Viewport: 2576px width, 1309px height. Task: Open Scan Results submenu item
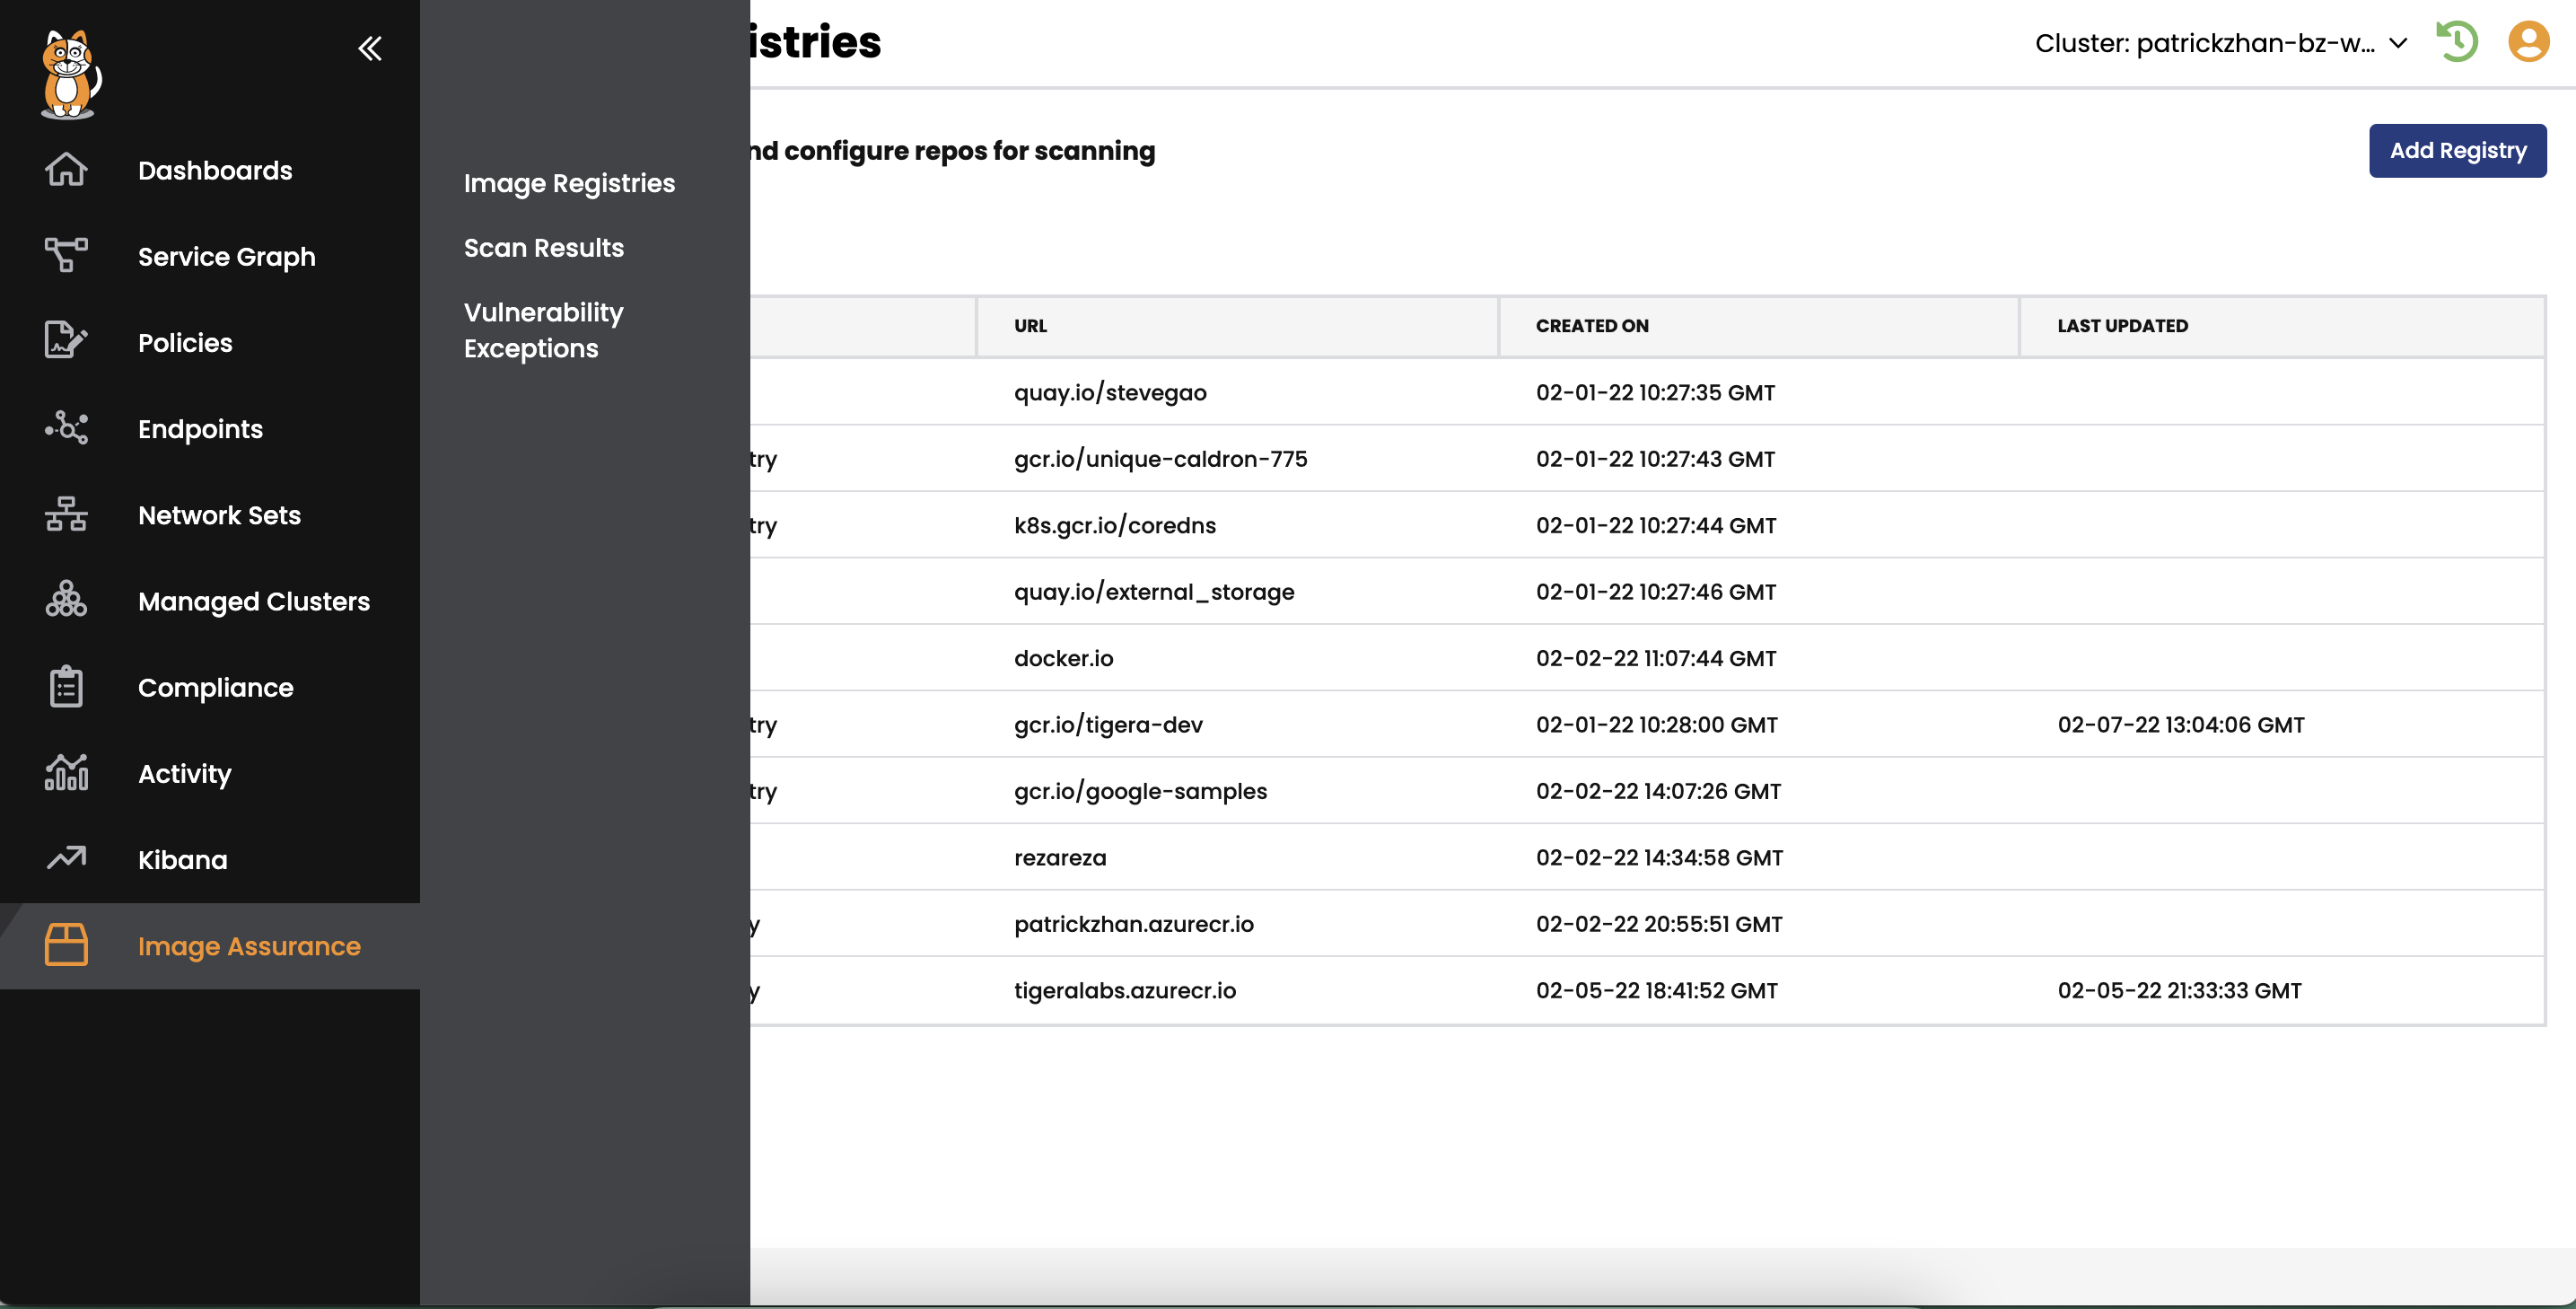tap(544, 247)
